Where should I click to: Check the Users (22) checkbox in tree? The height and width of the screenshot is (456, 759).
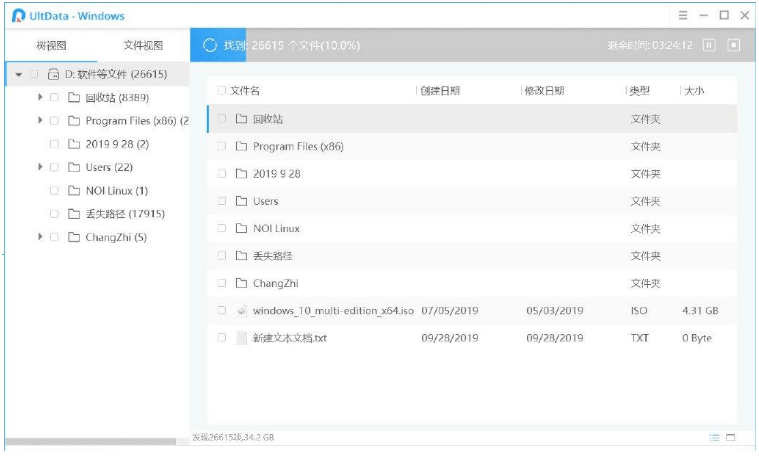pos(54,167)
